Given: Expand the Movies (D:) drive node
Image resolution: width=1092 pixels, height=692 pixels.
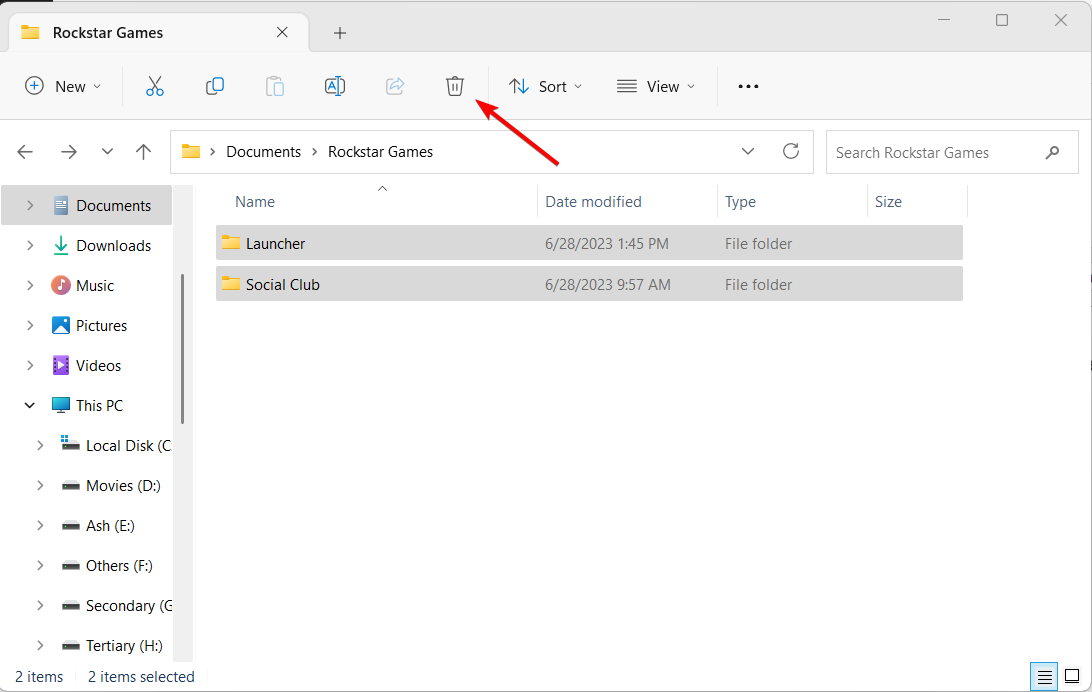Looking at the screenshot, I should [x=40, y=485].
